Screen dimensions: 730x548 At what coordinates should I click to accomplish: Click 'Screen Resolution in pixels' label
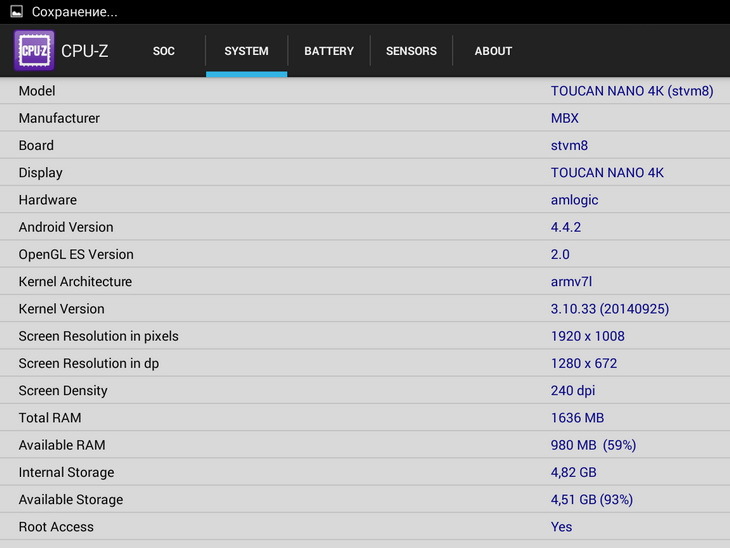pyautogui.click(x=99, y=336)
